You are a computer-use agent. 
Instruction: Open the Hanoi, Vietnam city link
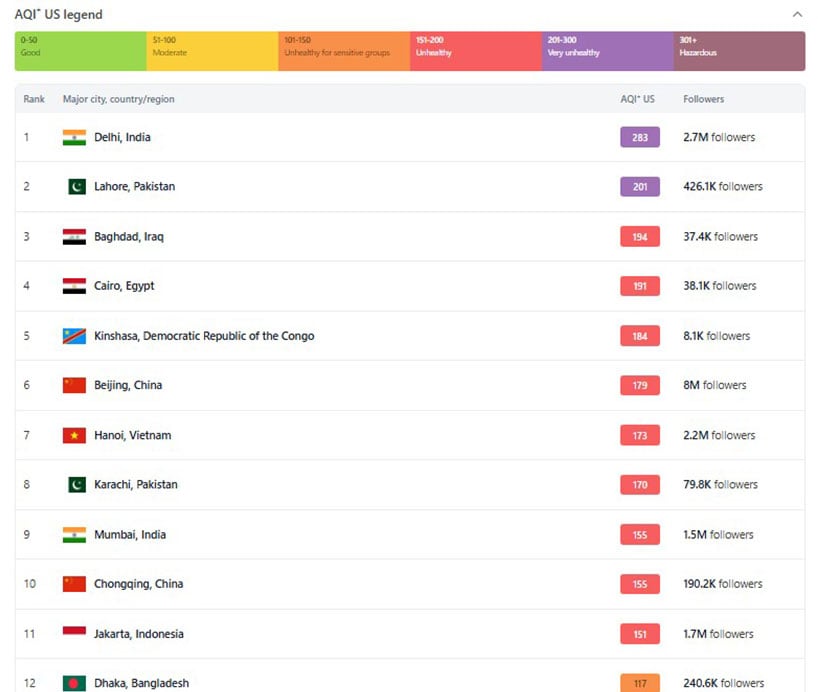click(x=133, y=435)
